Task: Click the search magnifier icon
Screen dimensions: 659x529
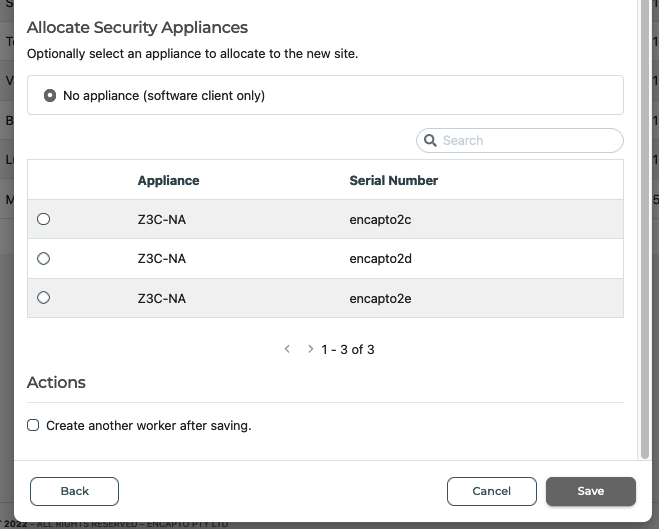Action: click(x=430, y=140)
